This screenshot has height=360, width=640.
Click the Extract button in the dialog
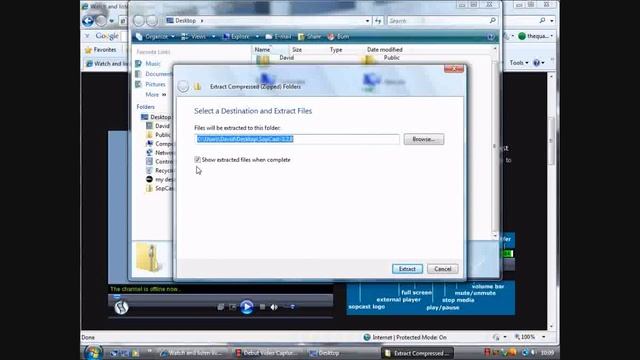coord(407,269)
